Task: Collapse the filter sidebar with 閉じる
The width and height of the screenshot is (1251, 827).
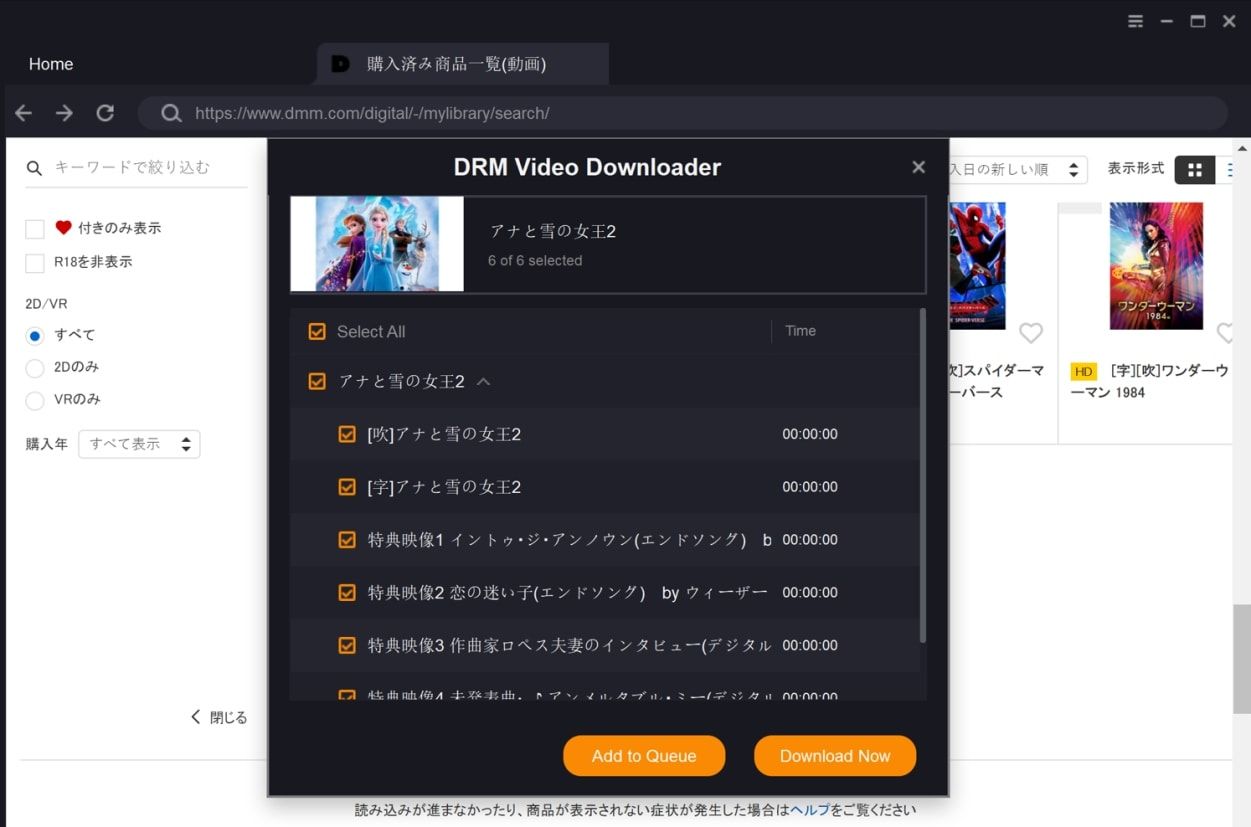Action: [x=219, y=717]
